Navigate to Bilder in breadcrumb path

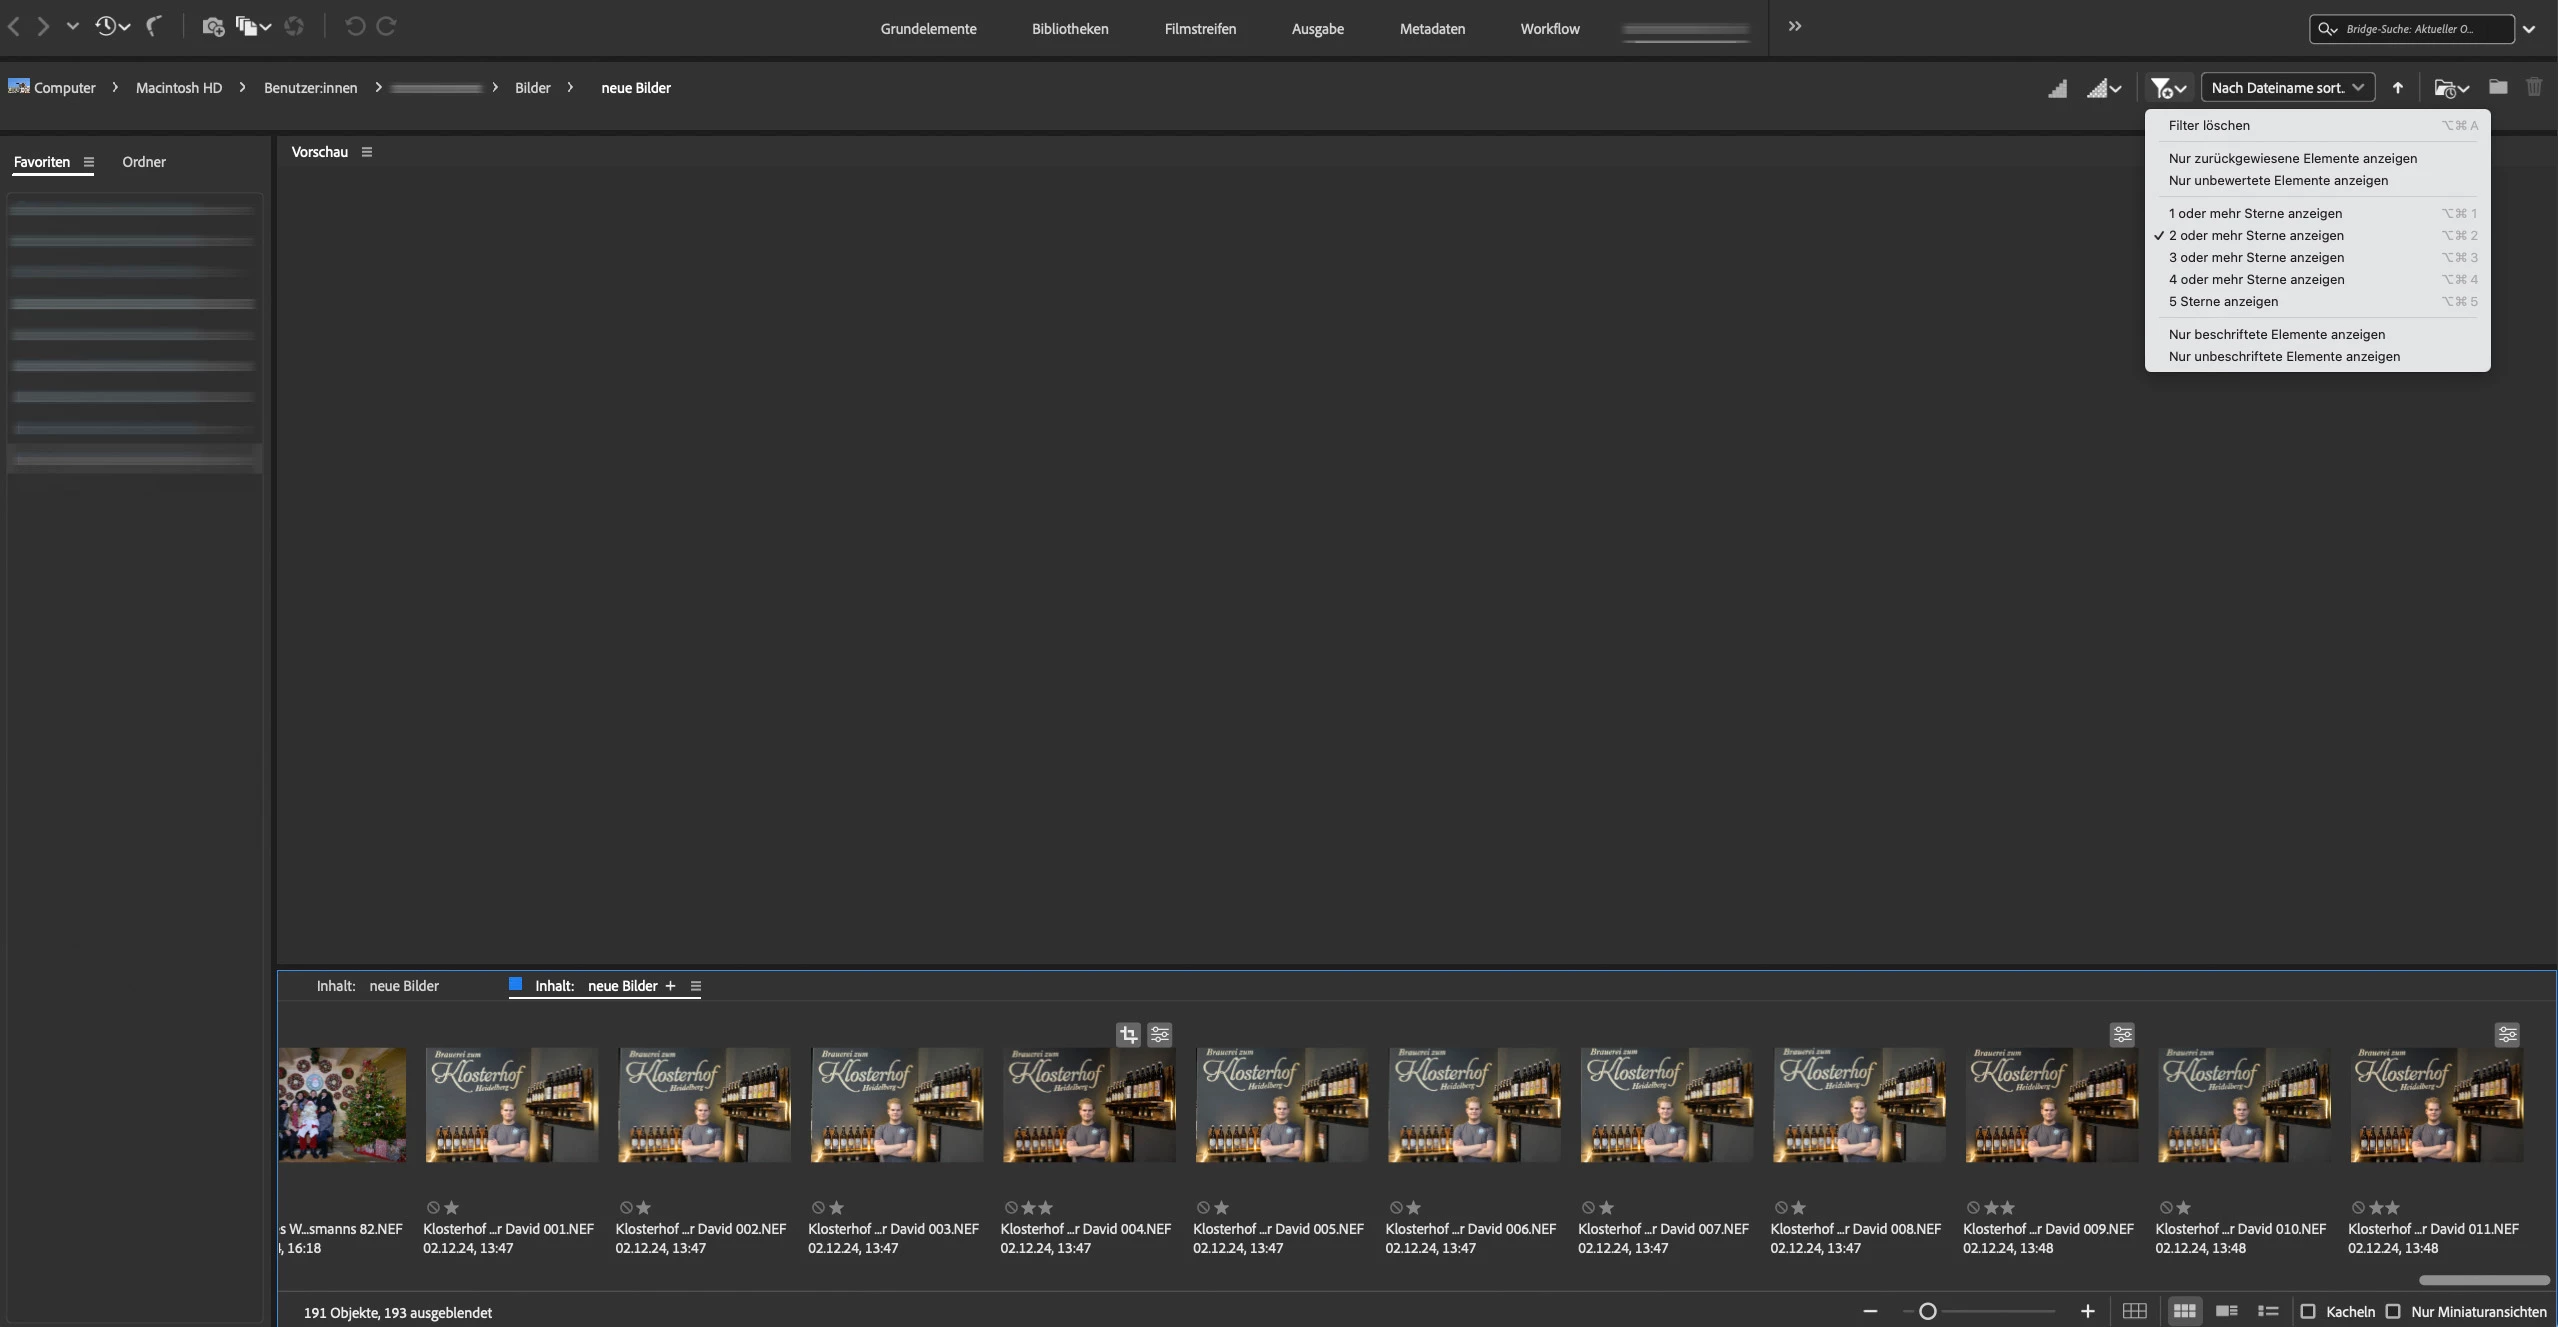pos(532,88)
